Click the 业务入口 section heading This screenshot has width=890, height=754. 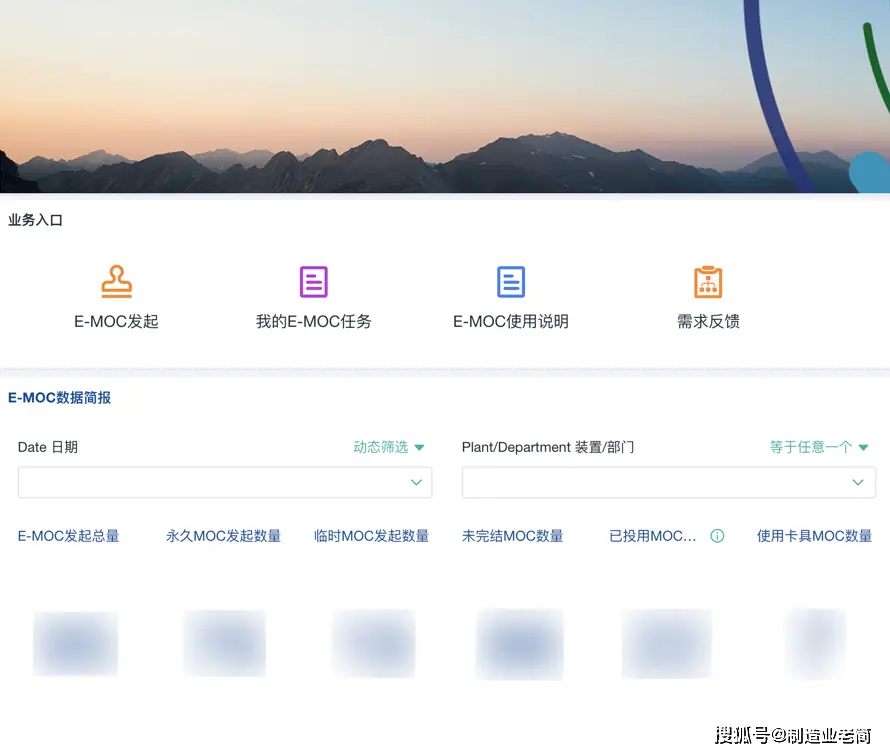tap(36, 220)
